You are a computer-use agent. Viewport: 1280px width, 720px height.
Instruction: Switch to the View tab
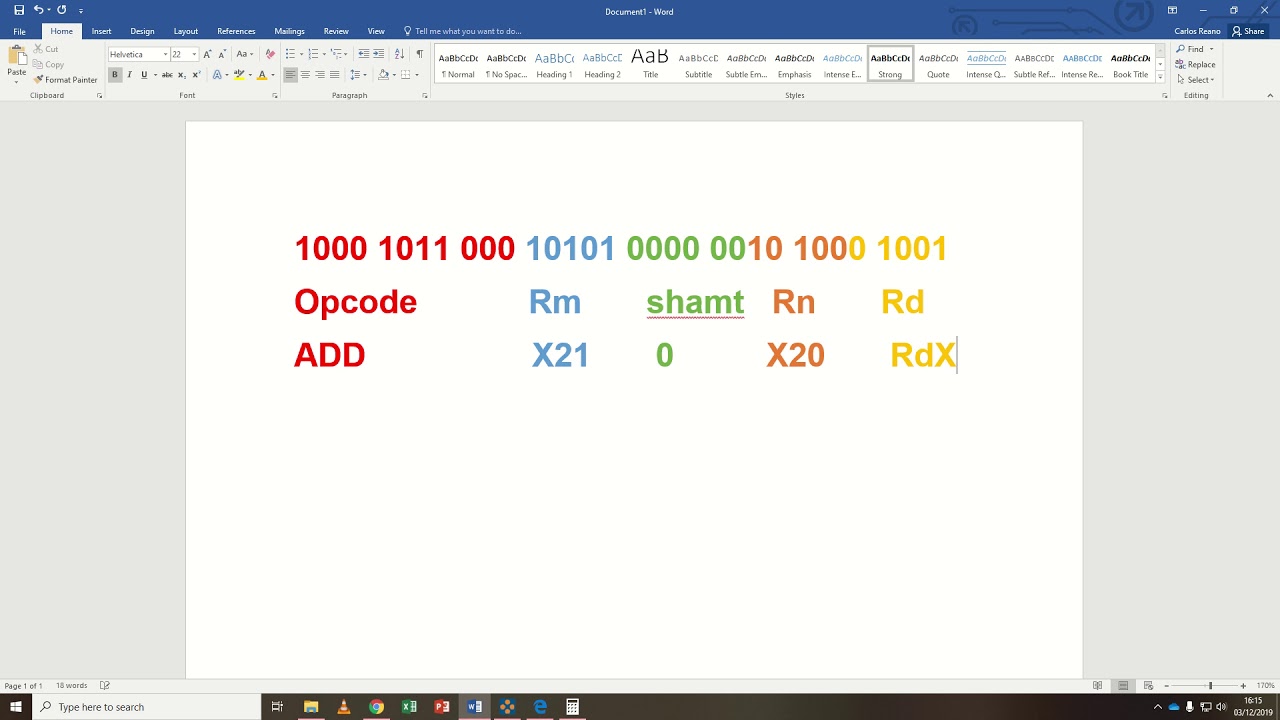click(x=376, y=31)
